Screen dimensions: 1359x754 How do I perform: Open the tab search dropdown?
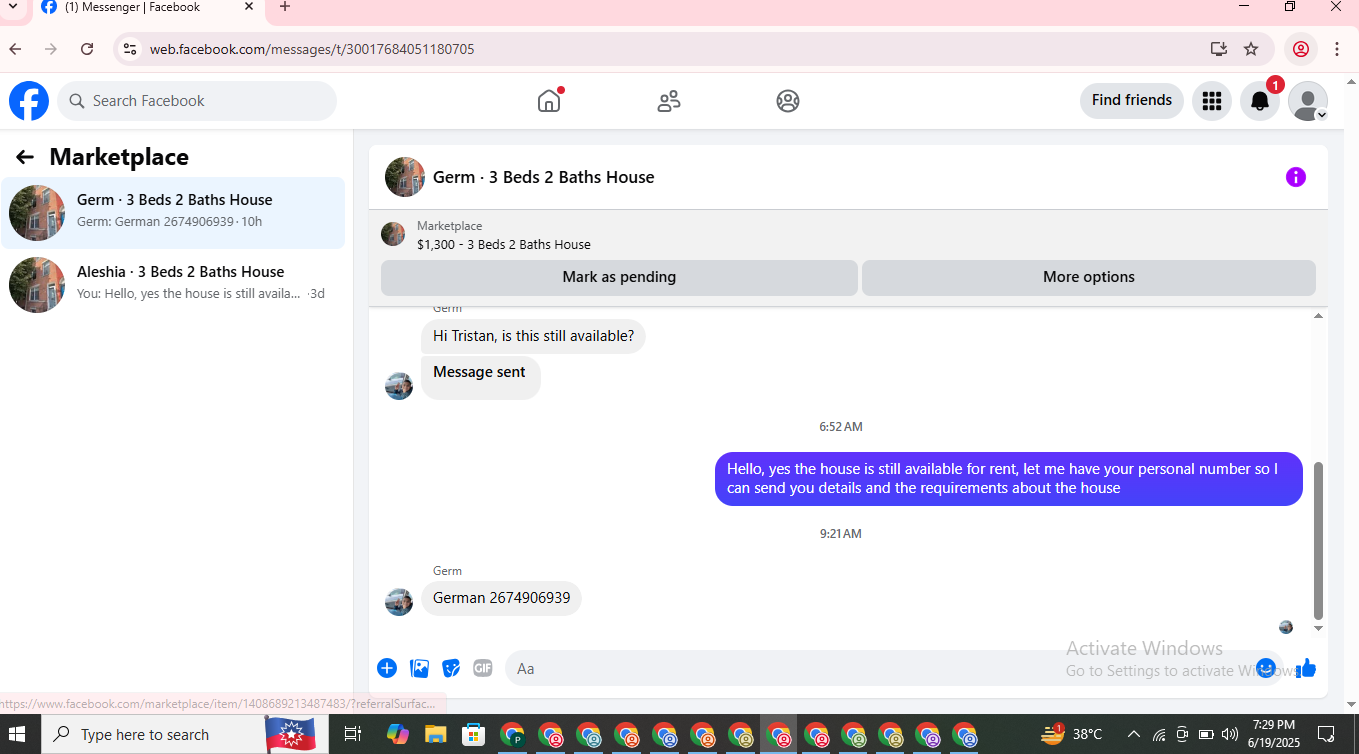tap(13, 7)
